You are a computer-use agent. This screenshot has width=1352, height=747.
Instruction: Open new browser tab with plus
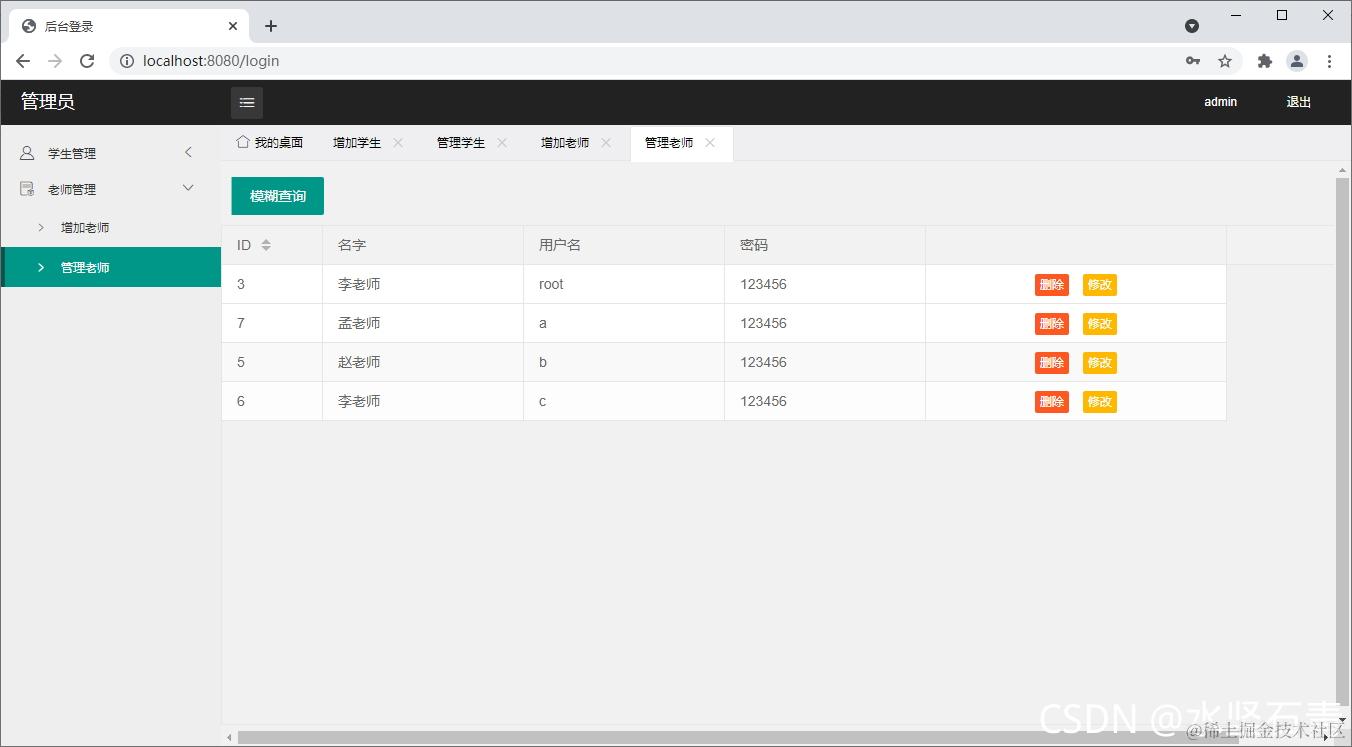271,26
